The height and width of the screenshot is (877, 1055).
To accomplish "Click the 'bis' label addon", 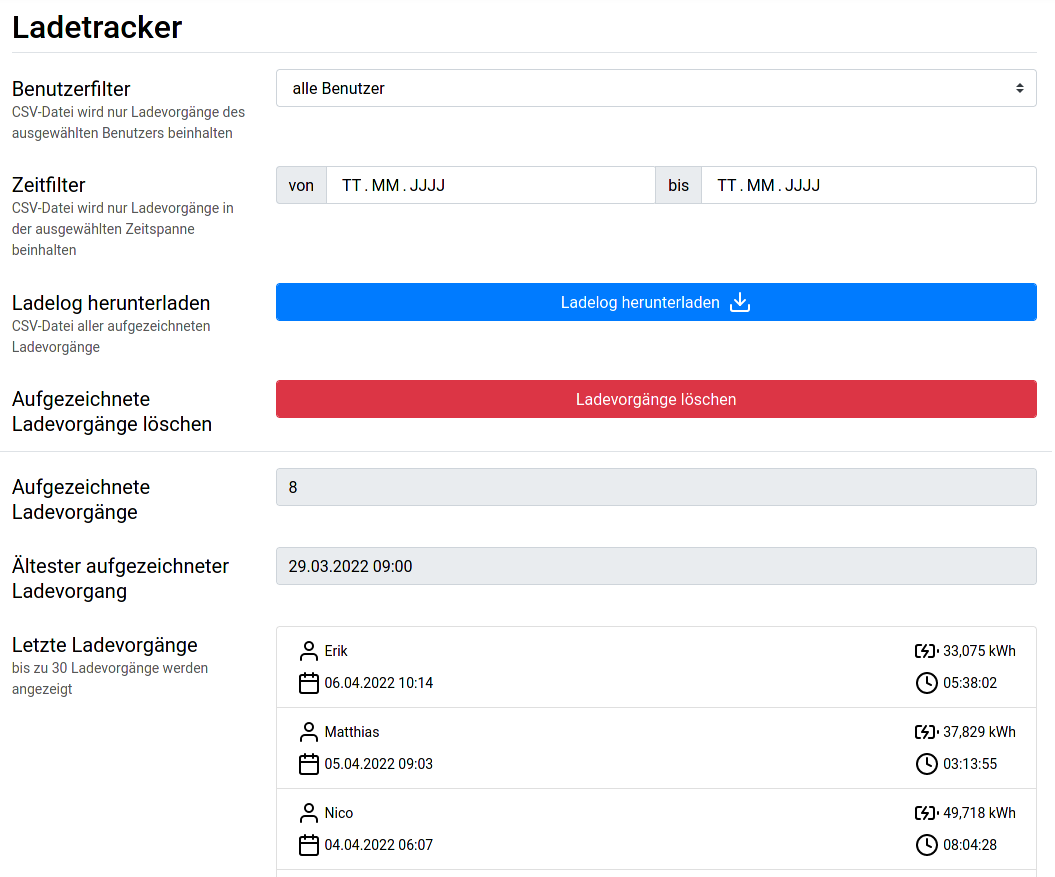I will click(x=678, y=185).
